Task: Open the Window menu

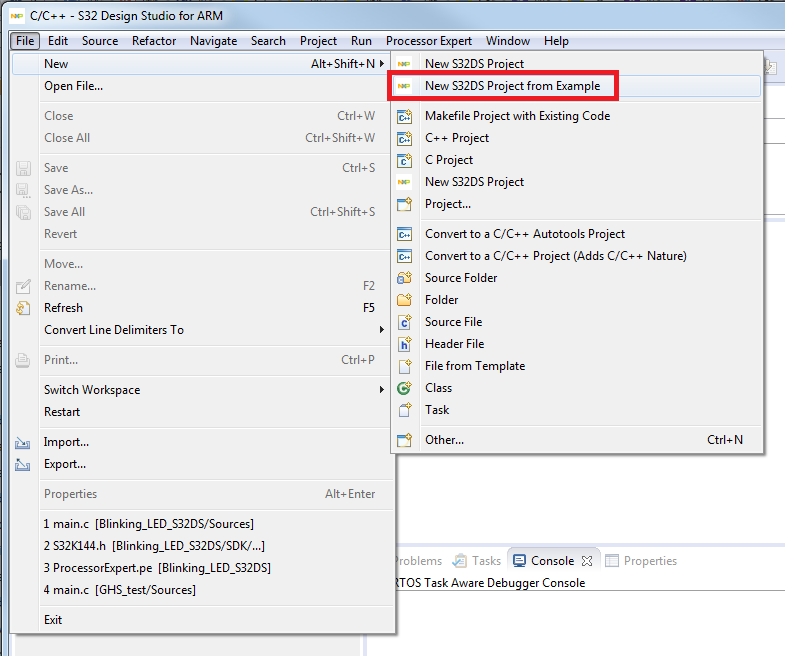Action: point(508,41)
